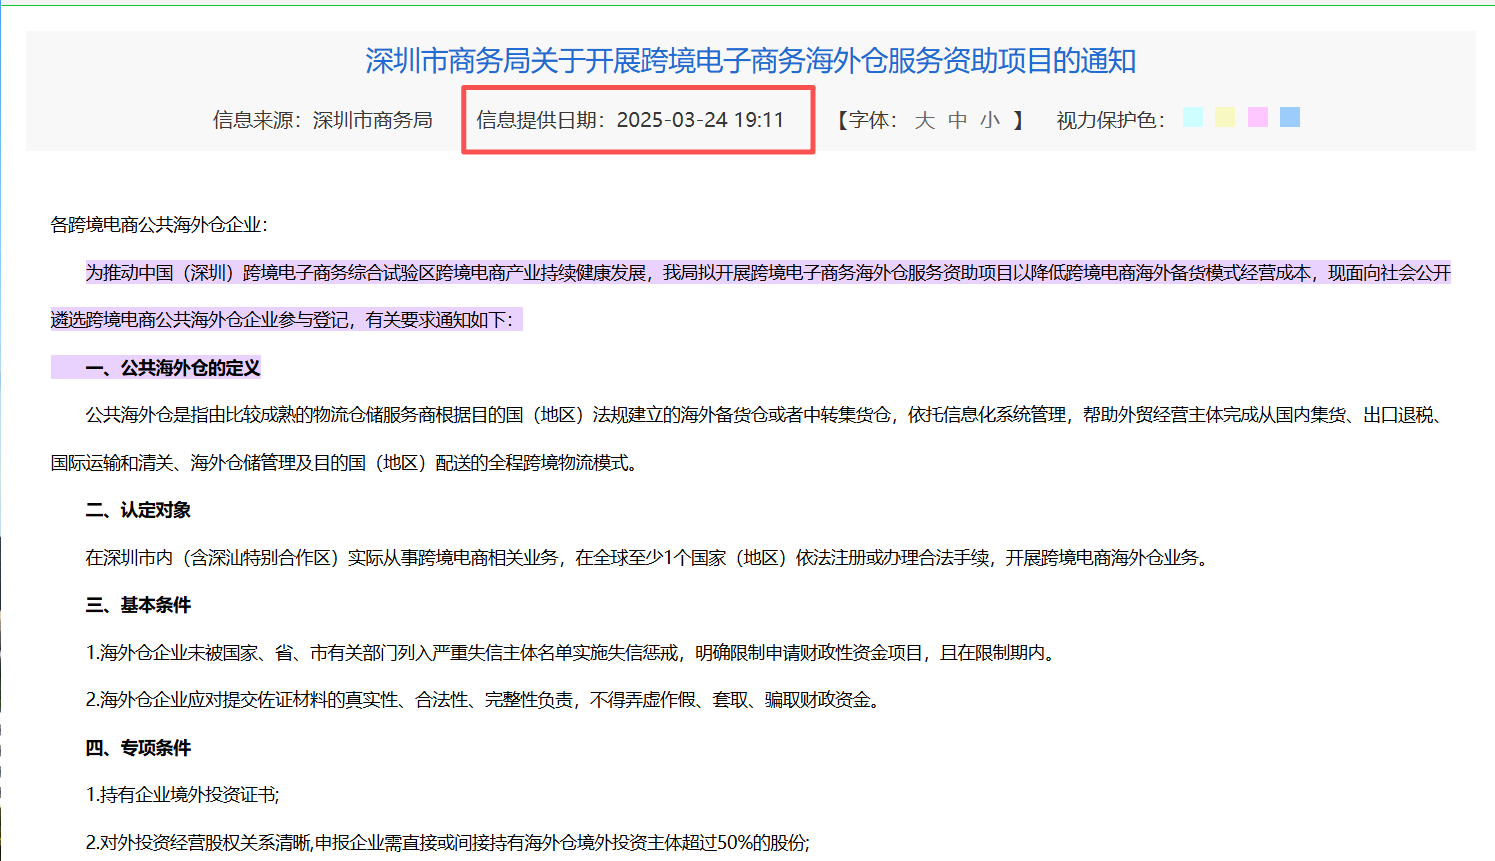Image resolution: width=1495 pixels, height=861 pixels.
Task: Click heading 二、认定对象
Action: [138, 510]
